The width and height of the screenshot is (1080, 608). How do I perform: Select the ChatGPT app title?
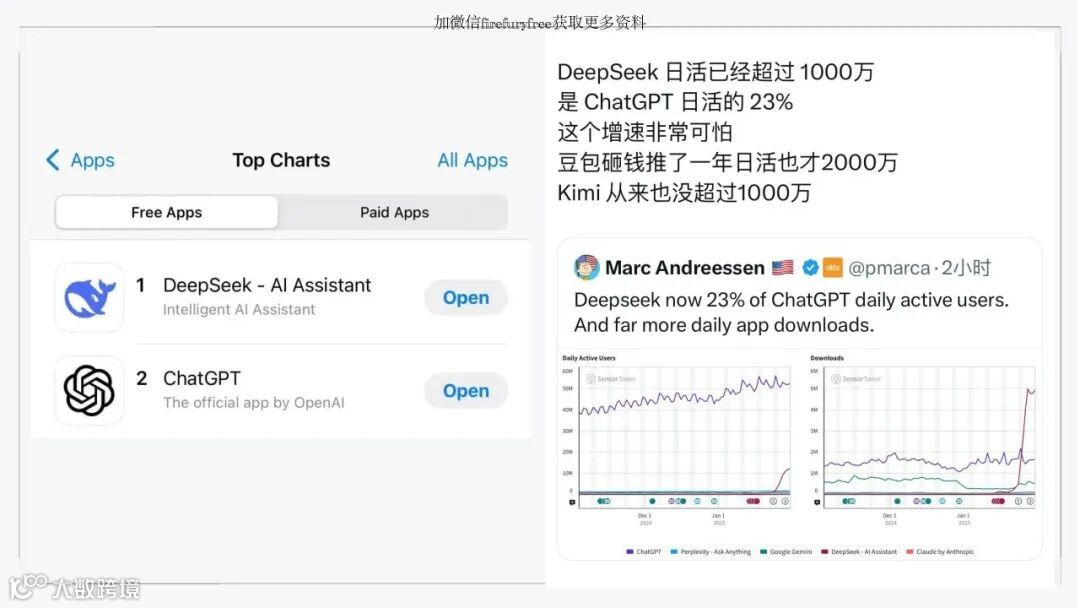pyautogui.click(x=202, y=378)
